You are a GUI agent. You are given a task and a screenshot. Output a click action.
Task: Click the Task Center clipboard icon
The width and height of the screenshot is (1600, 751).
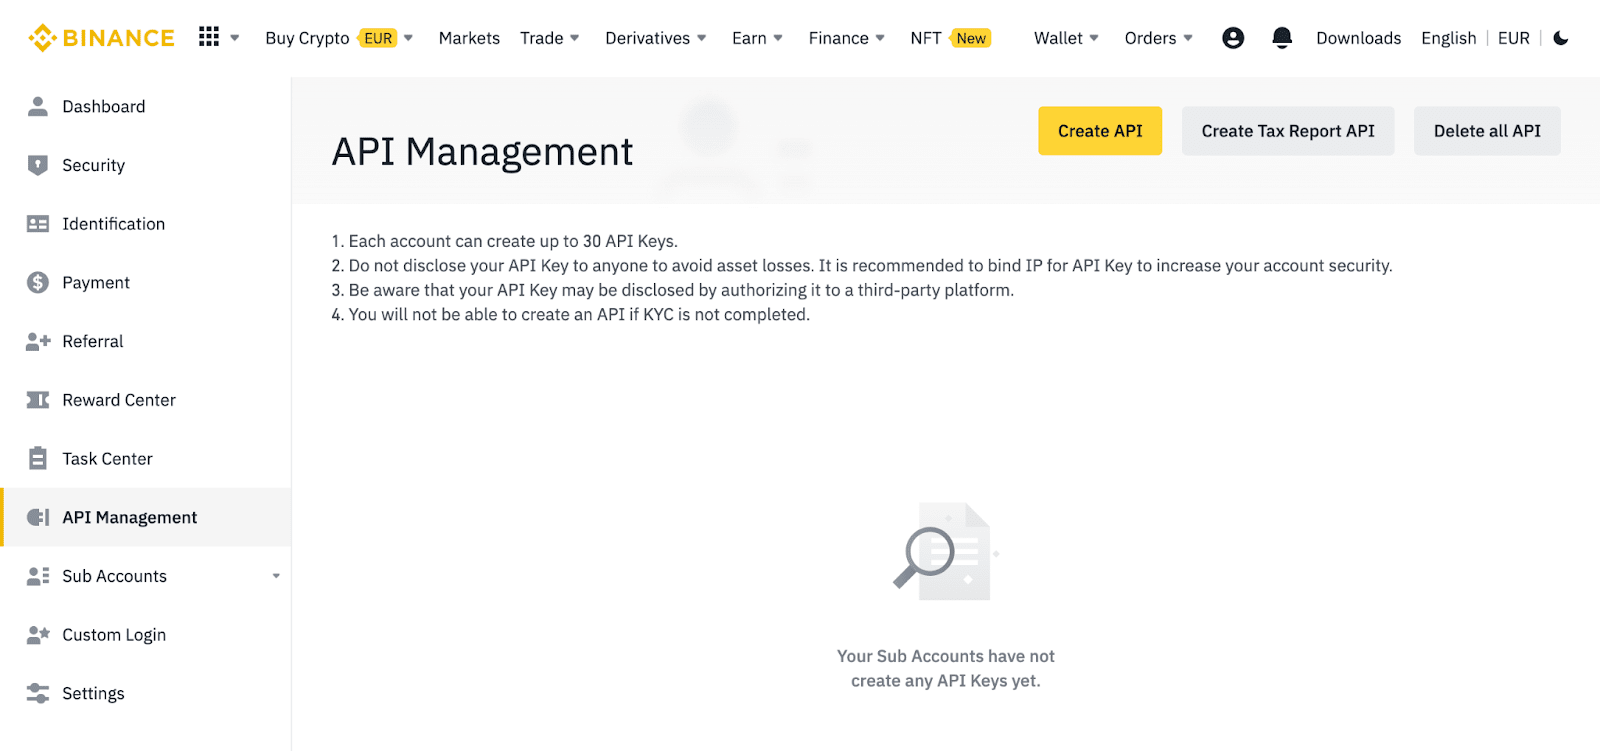[38, 458]
